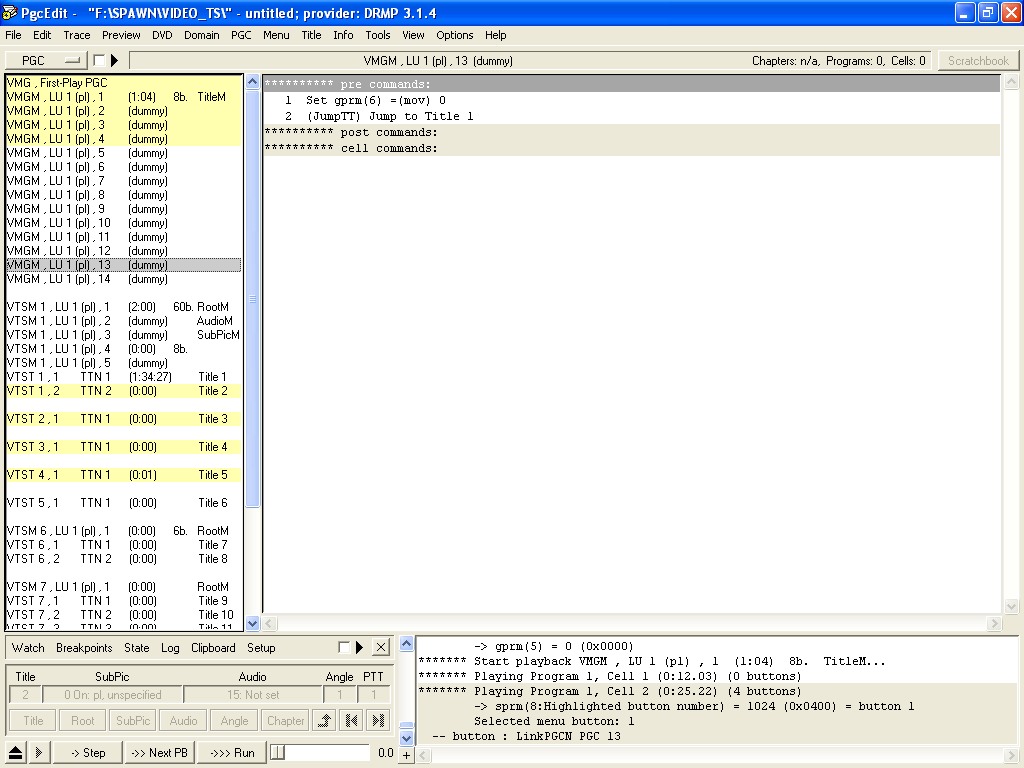
Task: Select VTSM 6 LU 1, 1 RootM row
Action: pos(123,531)
